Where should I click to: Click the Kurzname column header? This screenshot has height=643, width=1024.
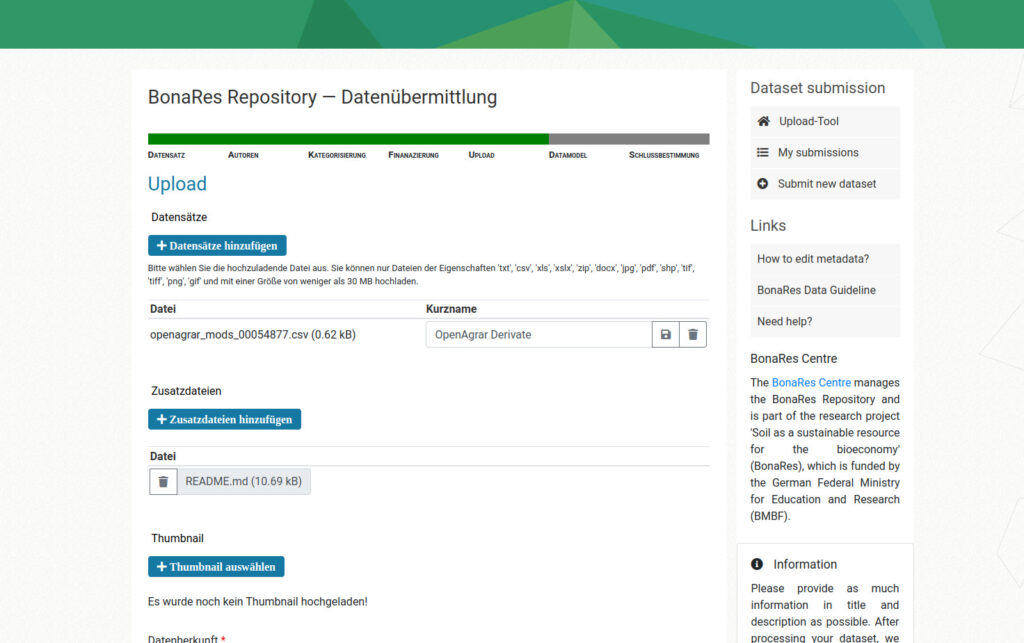point(451,309)
